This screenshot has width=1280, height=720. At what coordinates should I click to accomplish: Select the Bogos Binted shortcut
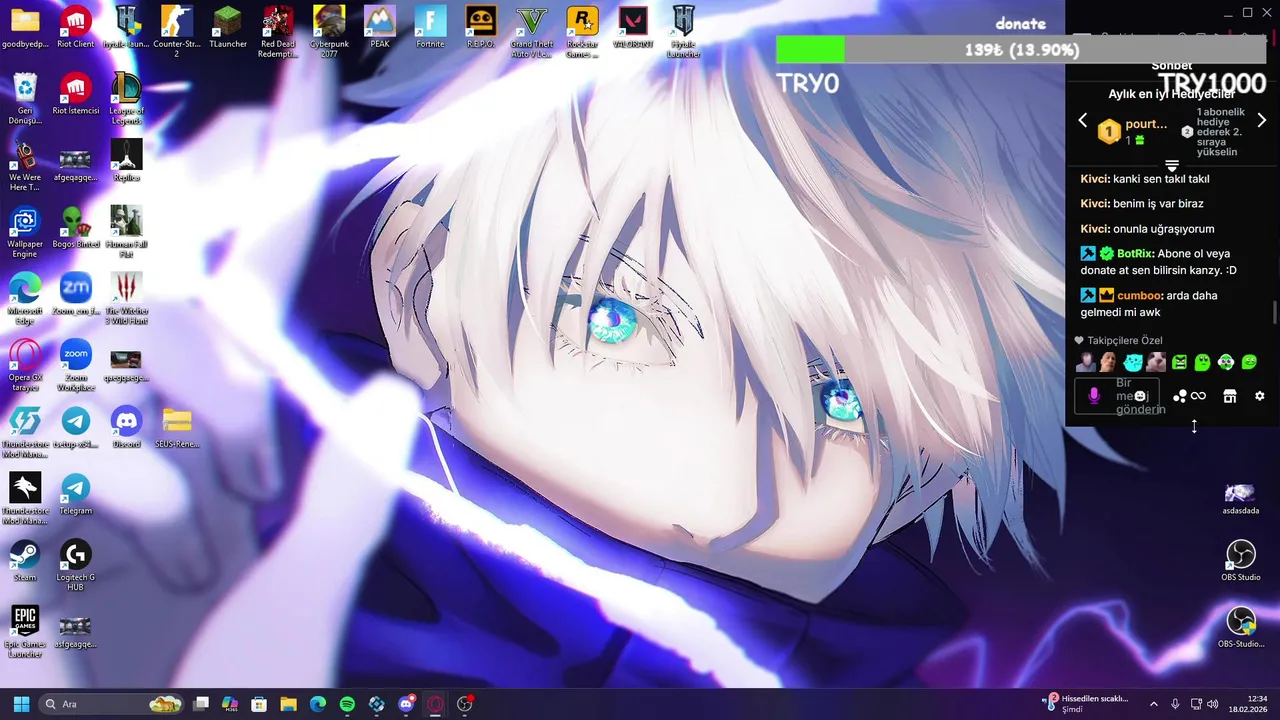(75, 227)
